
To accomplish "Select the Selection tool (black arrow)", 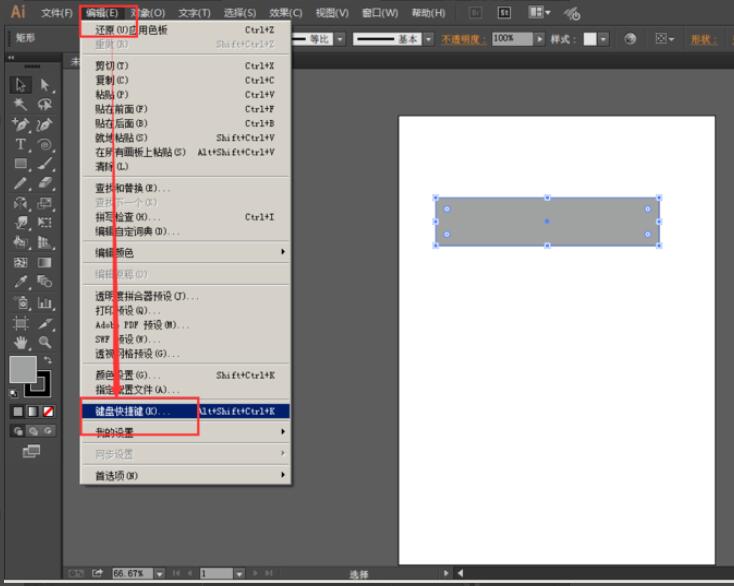I will tap(20, 85).
